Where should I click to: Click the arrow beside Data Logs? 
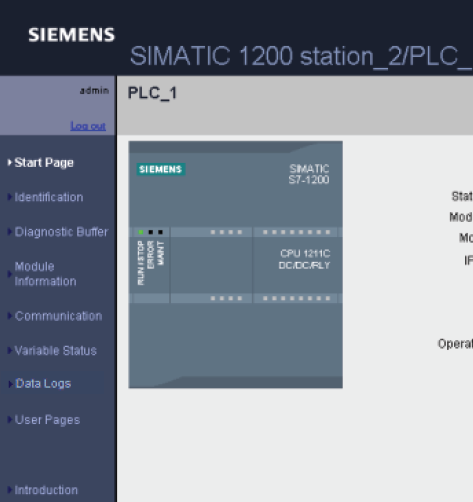click(x=10, y=384)
